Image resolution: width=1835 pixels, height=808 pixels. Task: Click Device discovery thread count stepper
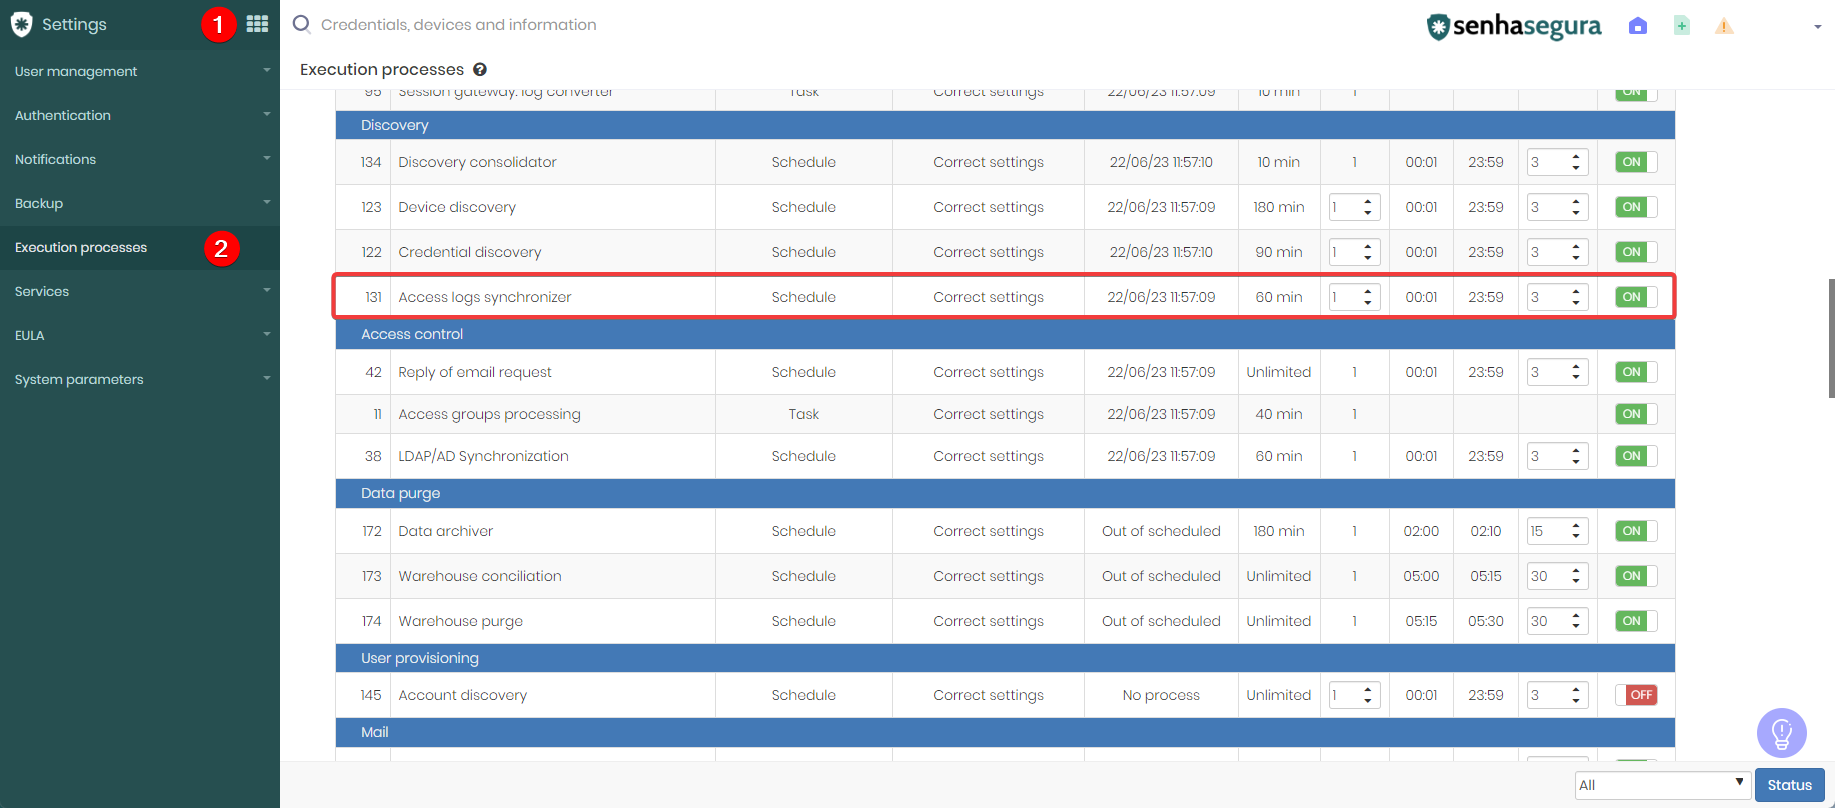pos(1355,207)
